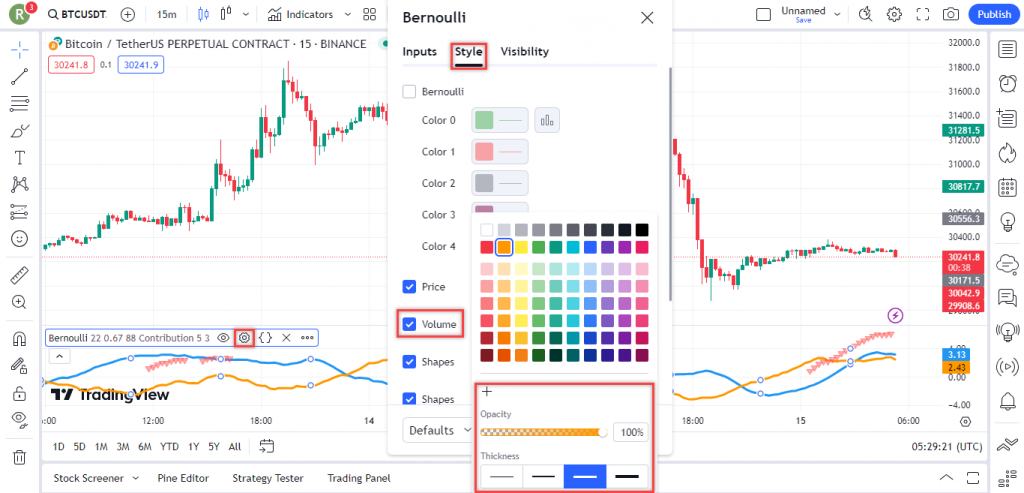Viewport: 1024px width, 493px height.
Task: Open Bernoulli source code braces icon
Action: pos(265,338)
